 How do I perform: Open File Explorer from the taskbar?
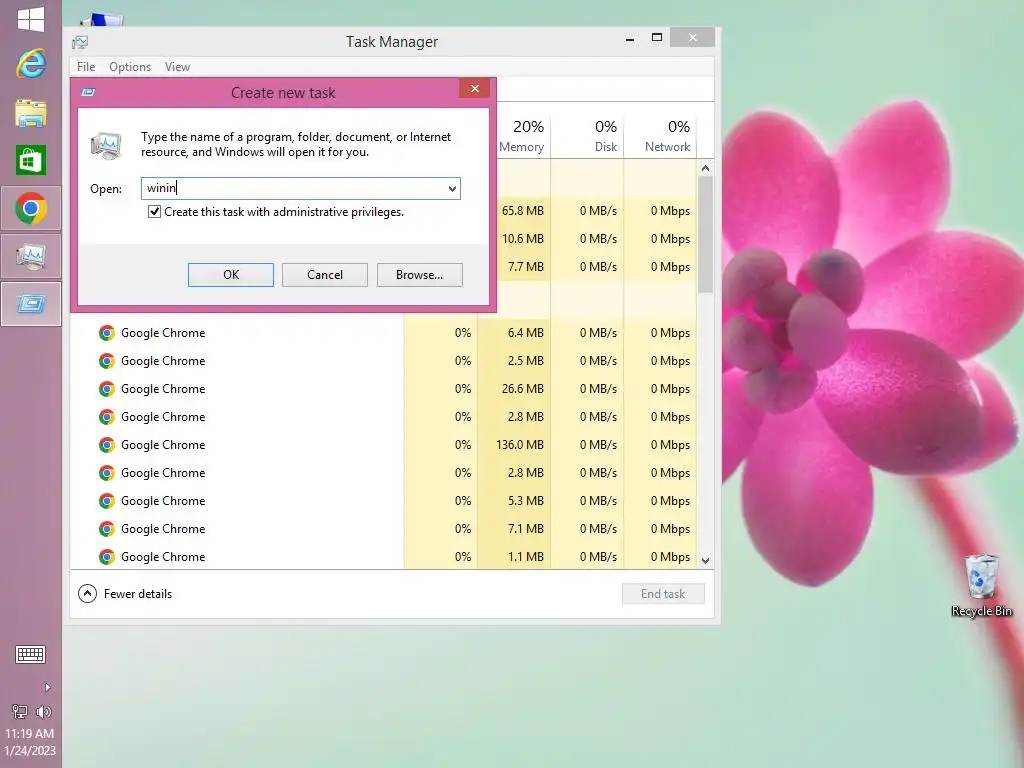coord(31,113)
